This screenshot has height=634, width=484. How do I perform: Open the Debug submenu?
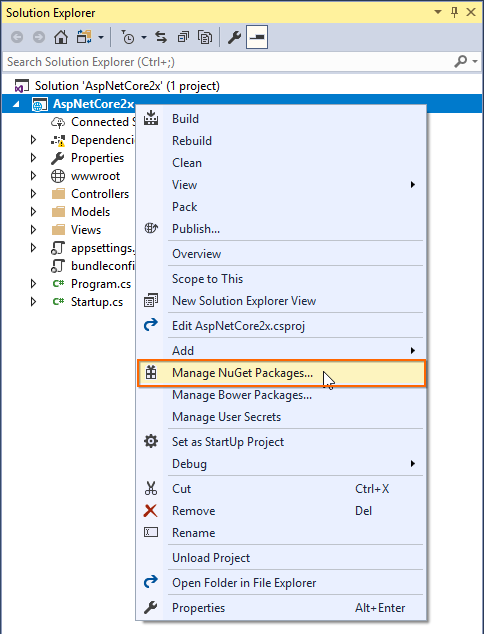(x=281, y=464)
